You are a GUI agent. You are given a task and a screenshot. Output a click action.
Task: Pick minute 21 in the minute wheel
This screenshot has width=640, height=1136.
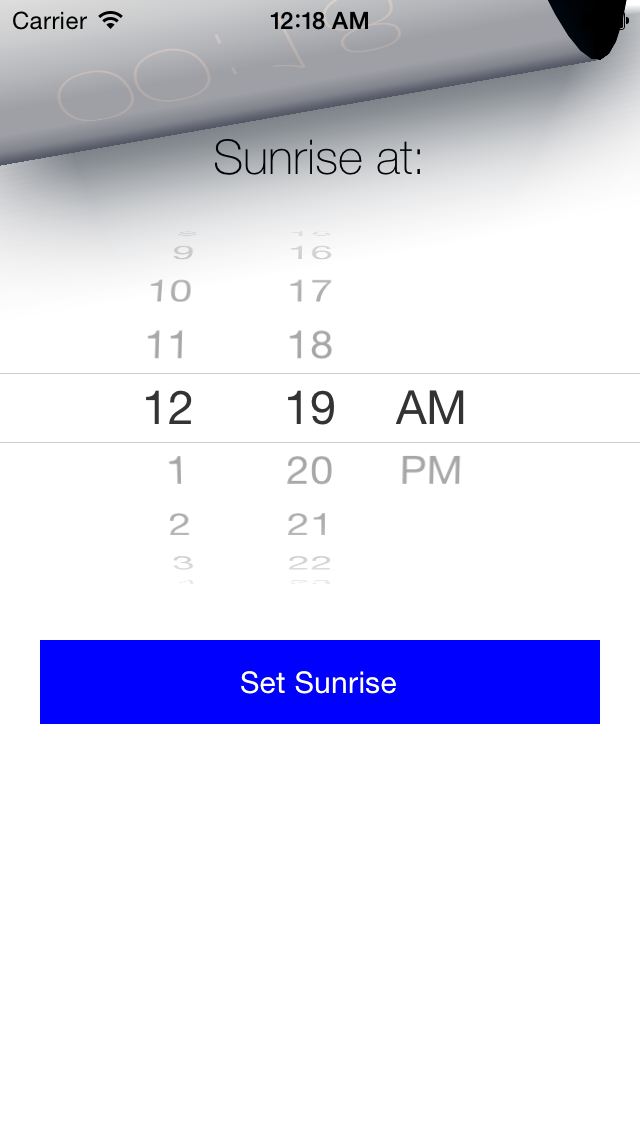click(308, 523)
